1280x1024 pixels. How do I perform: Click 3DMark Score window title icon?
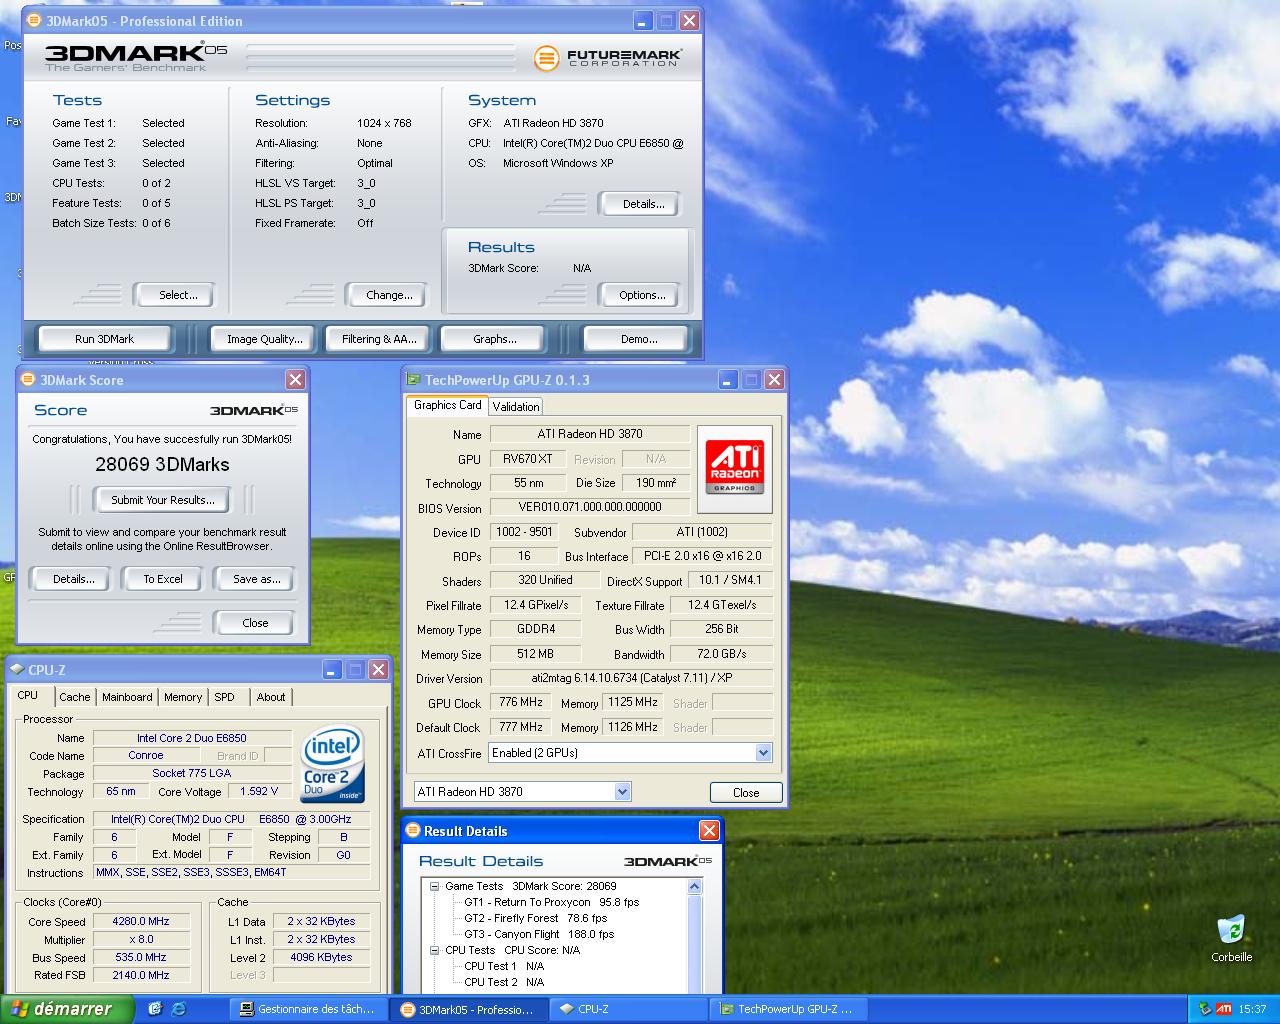point(28,380)
